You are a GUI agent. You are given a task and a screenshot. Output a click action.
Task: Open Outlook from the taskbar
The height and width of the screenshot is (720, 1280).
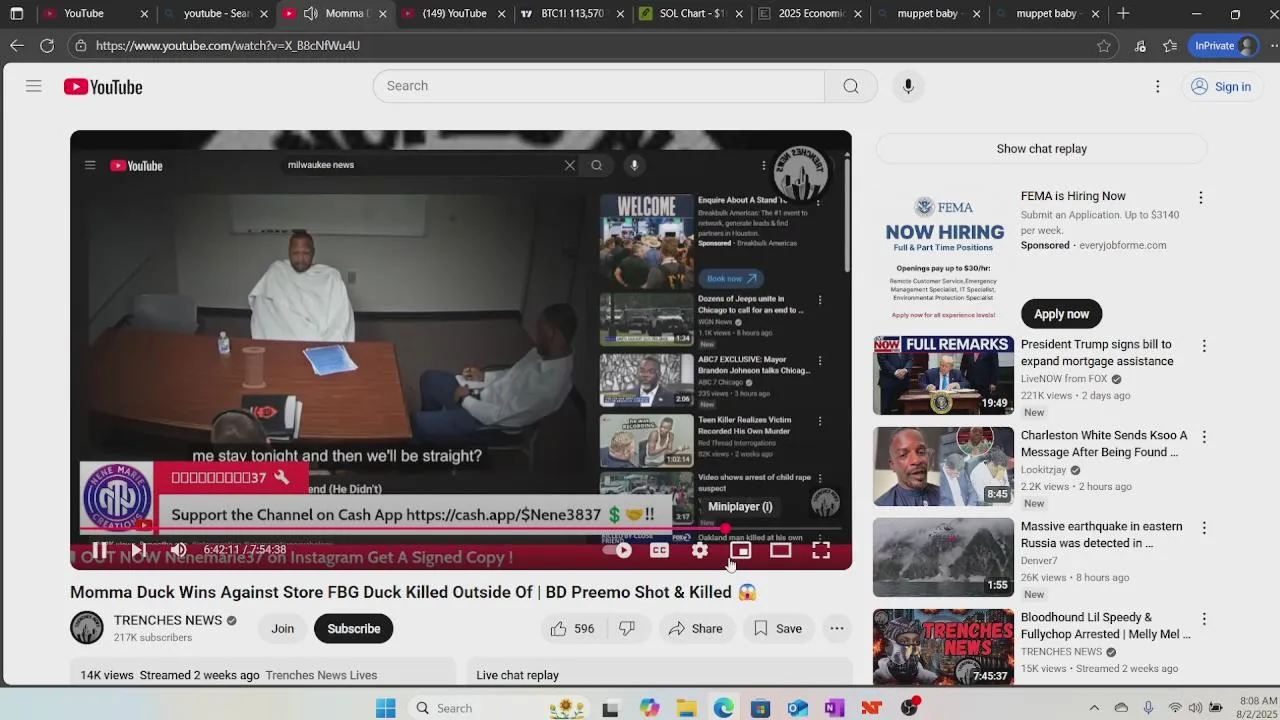797,708
